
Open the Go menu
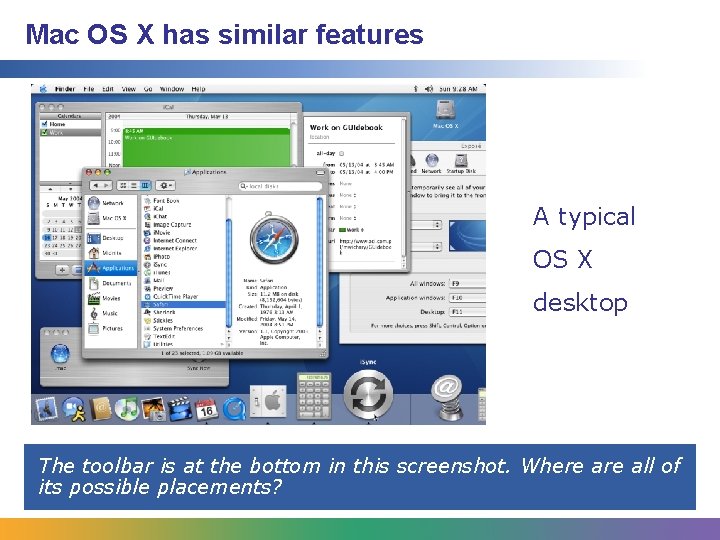148,89
